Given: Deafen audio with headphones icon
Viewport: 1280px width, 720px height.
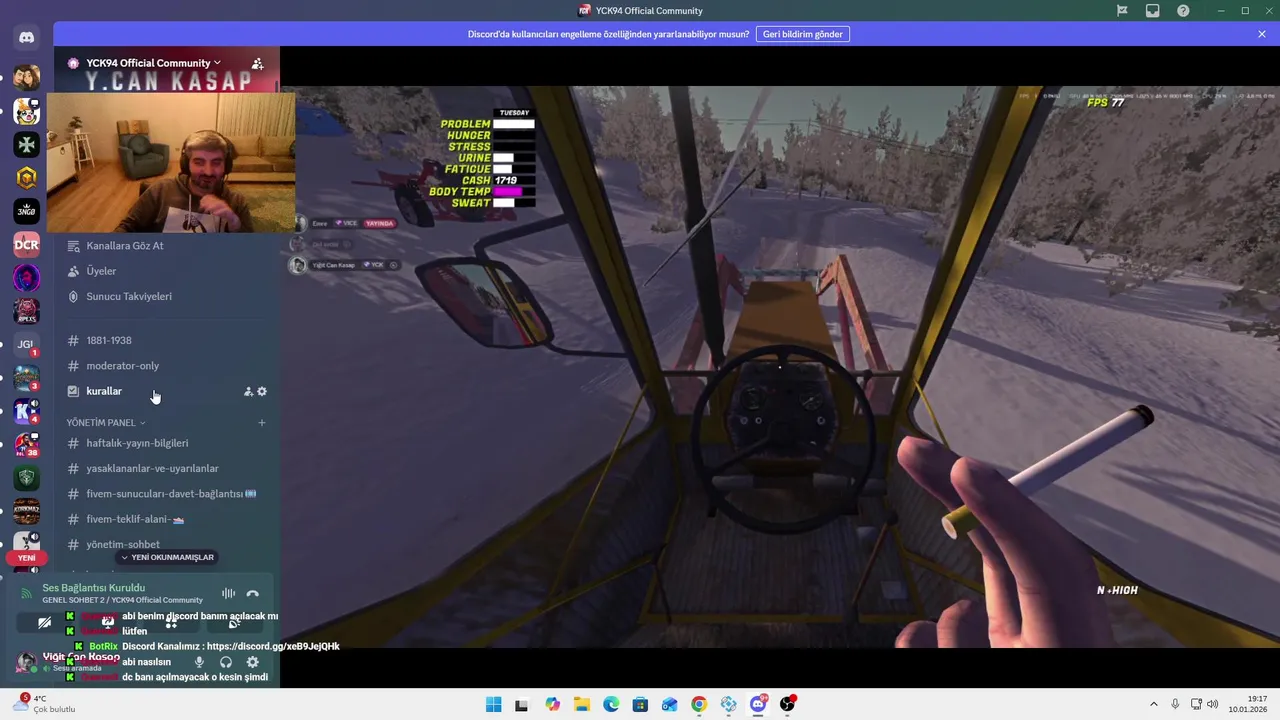Looking at the screenshot, I should tap(226, 662).
